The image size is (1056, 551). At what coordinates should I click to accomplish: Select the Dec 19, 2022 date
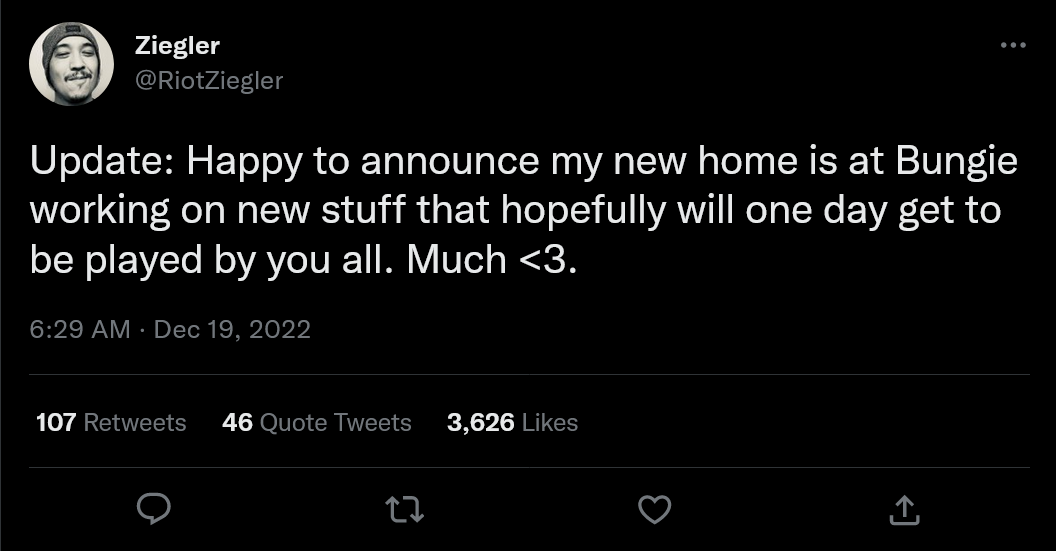pos(230,329)
